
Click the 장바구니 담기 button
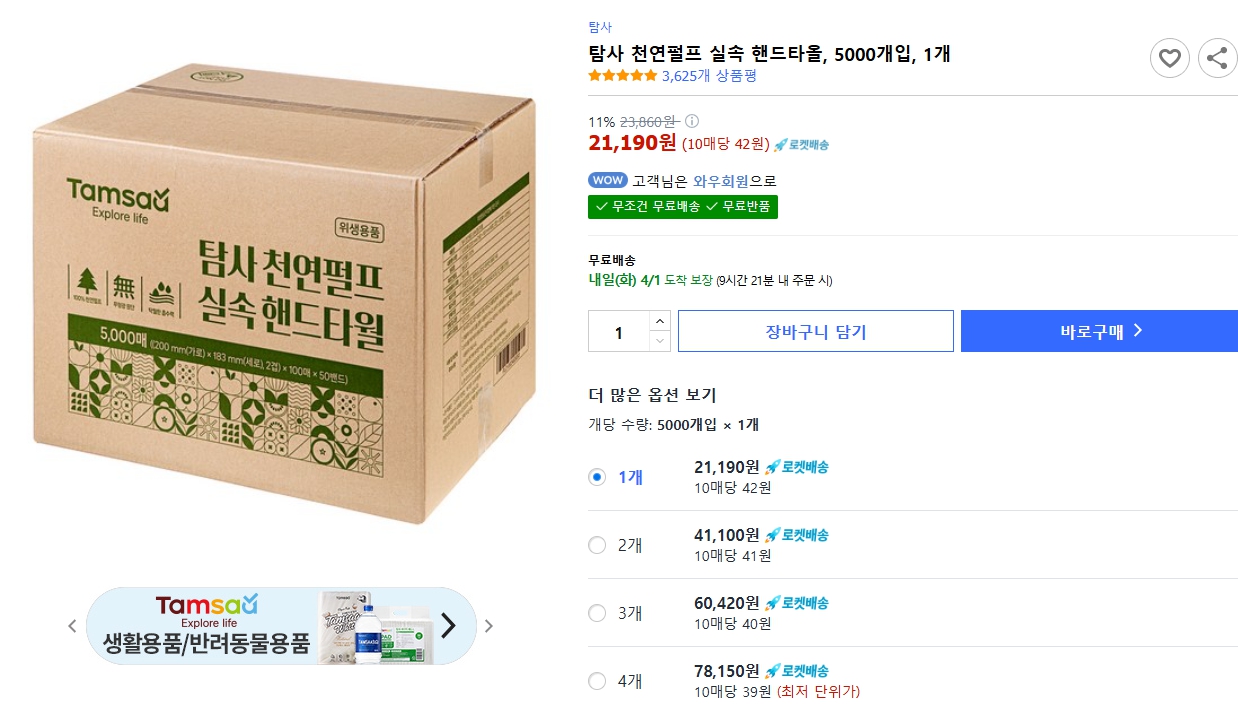point(815,331)
